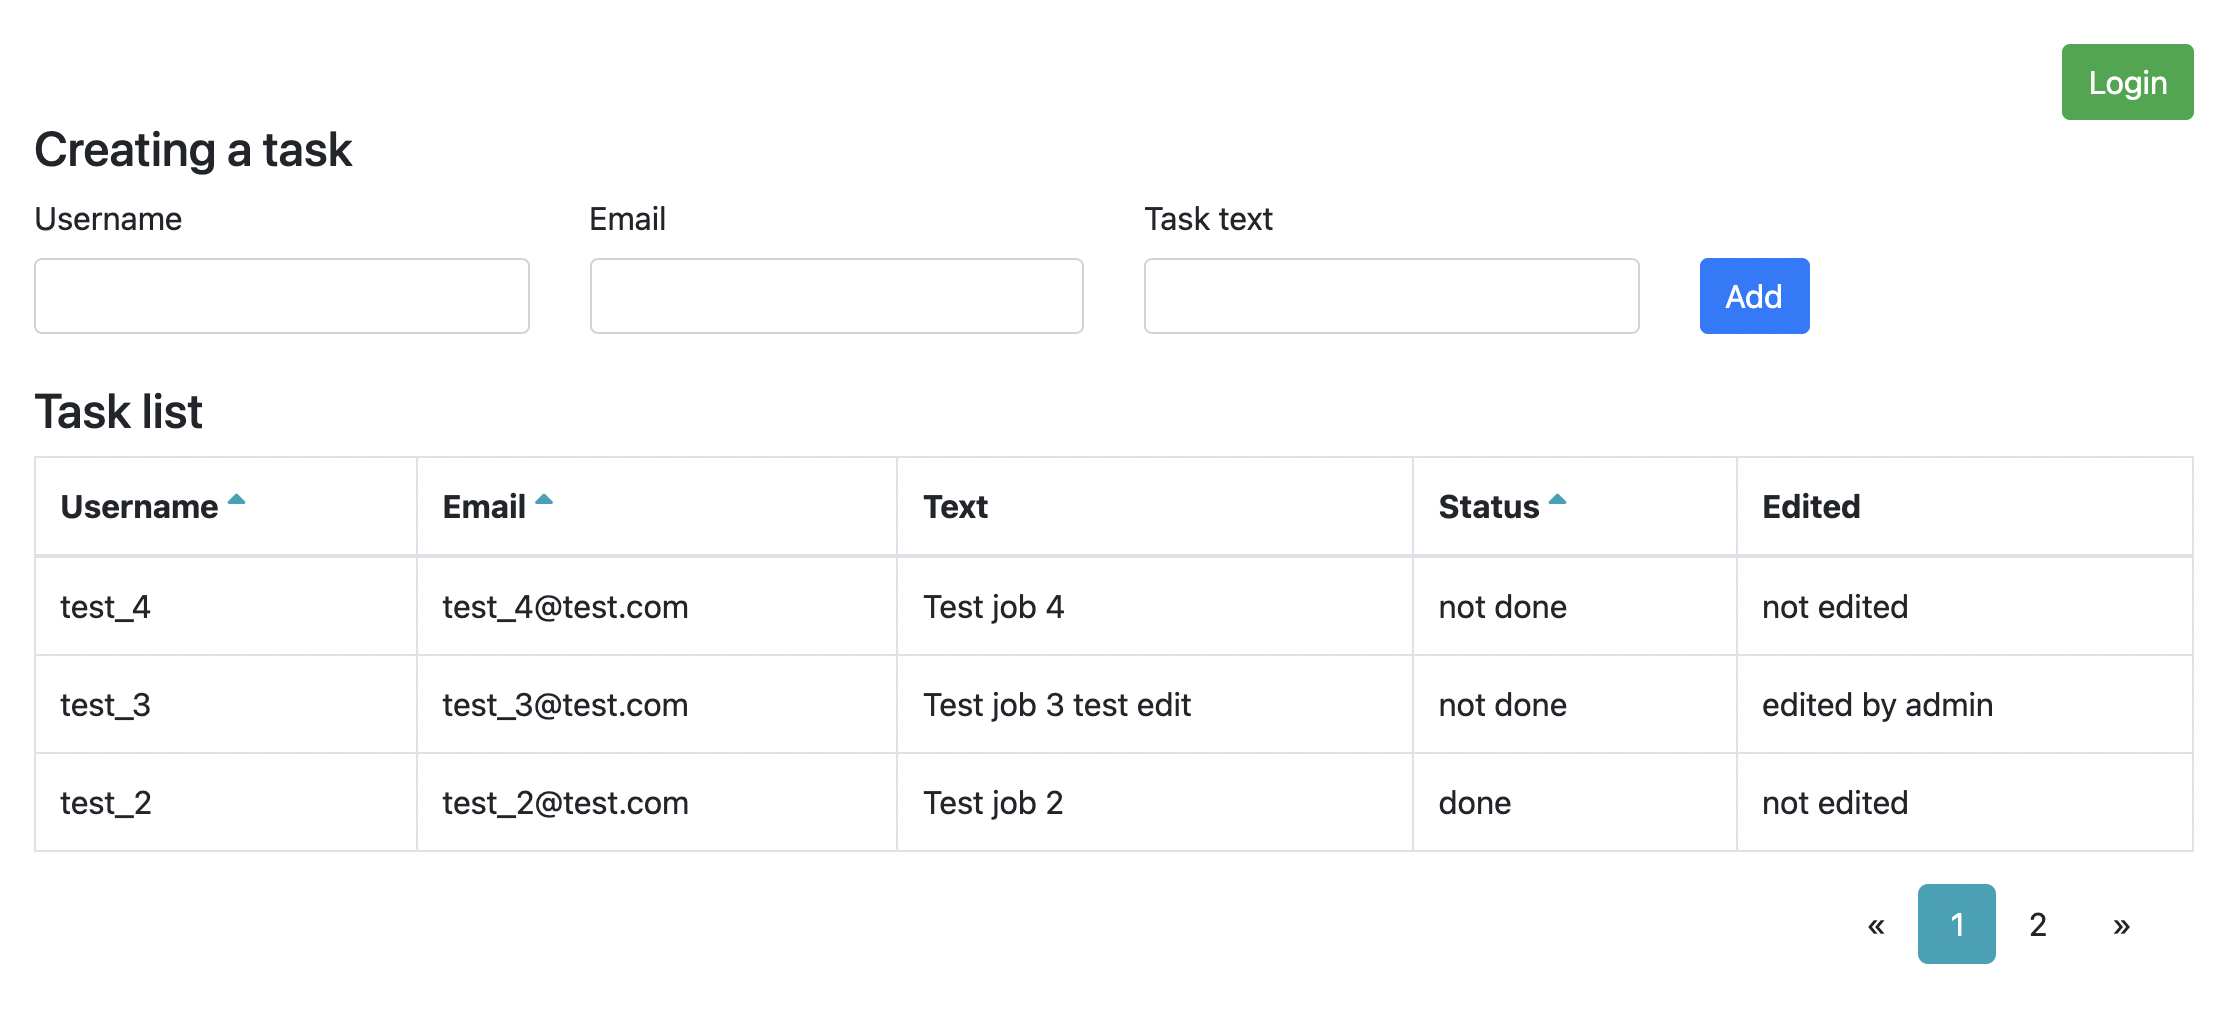Click the Email column header text
The width and height of the screenshot is (2224, 1024).
pos(484,507)
